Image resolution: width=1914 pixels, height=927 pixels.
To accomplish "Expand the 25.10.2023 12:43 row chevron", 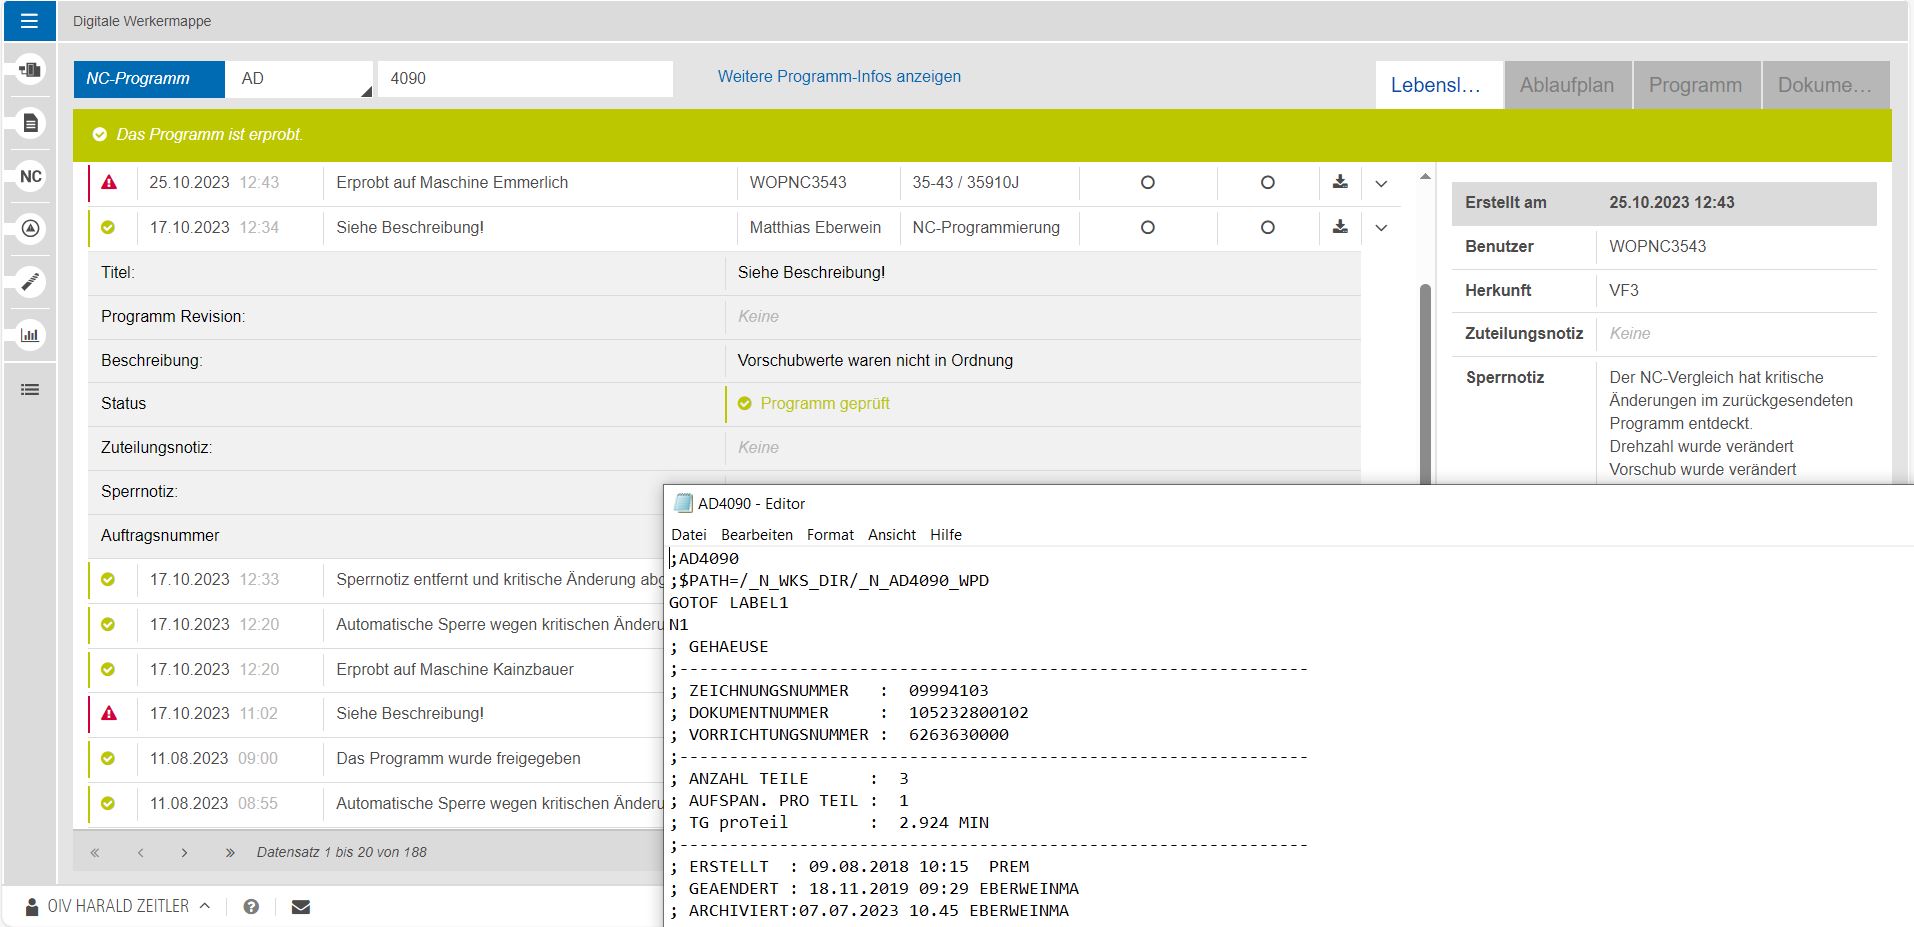I will pos(1381,184).
